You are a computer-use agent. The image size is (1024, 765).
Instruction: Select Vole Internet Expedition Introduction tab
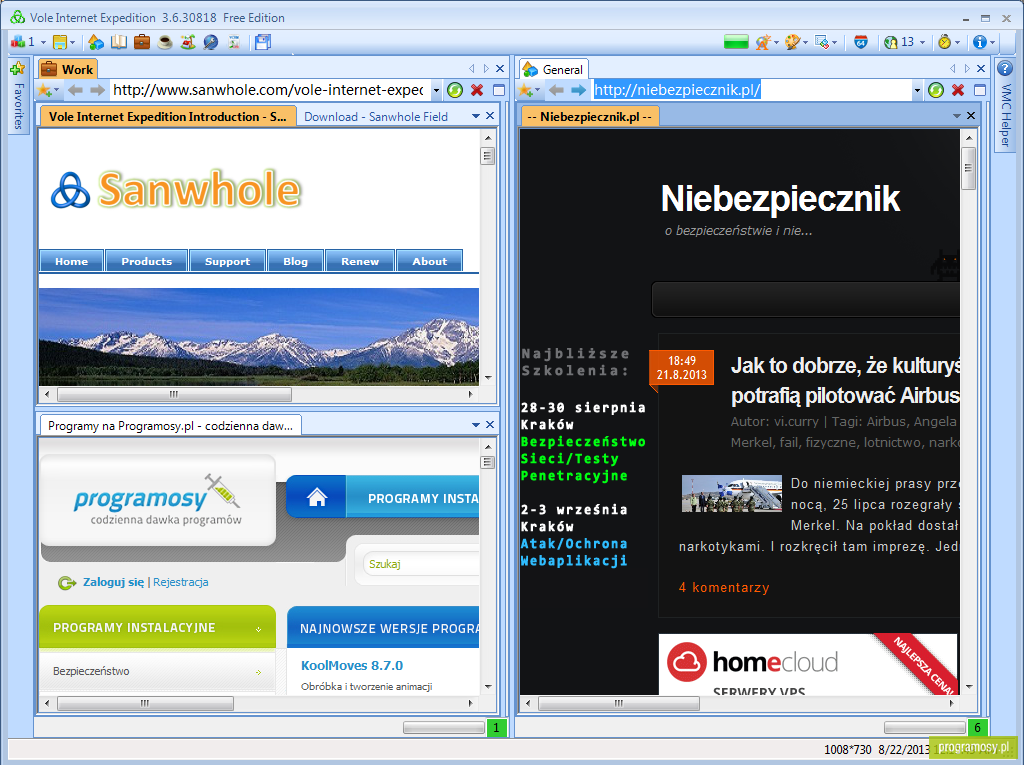168,116
